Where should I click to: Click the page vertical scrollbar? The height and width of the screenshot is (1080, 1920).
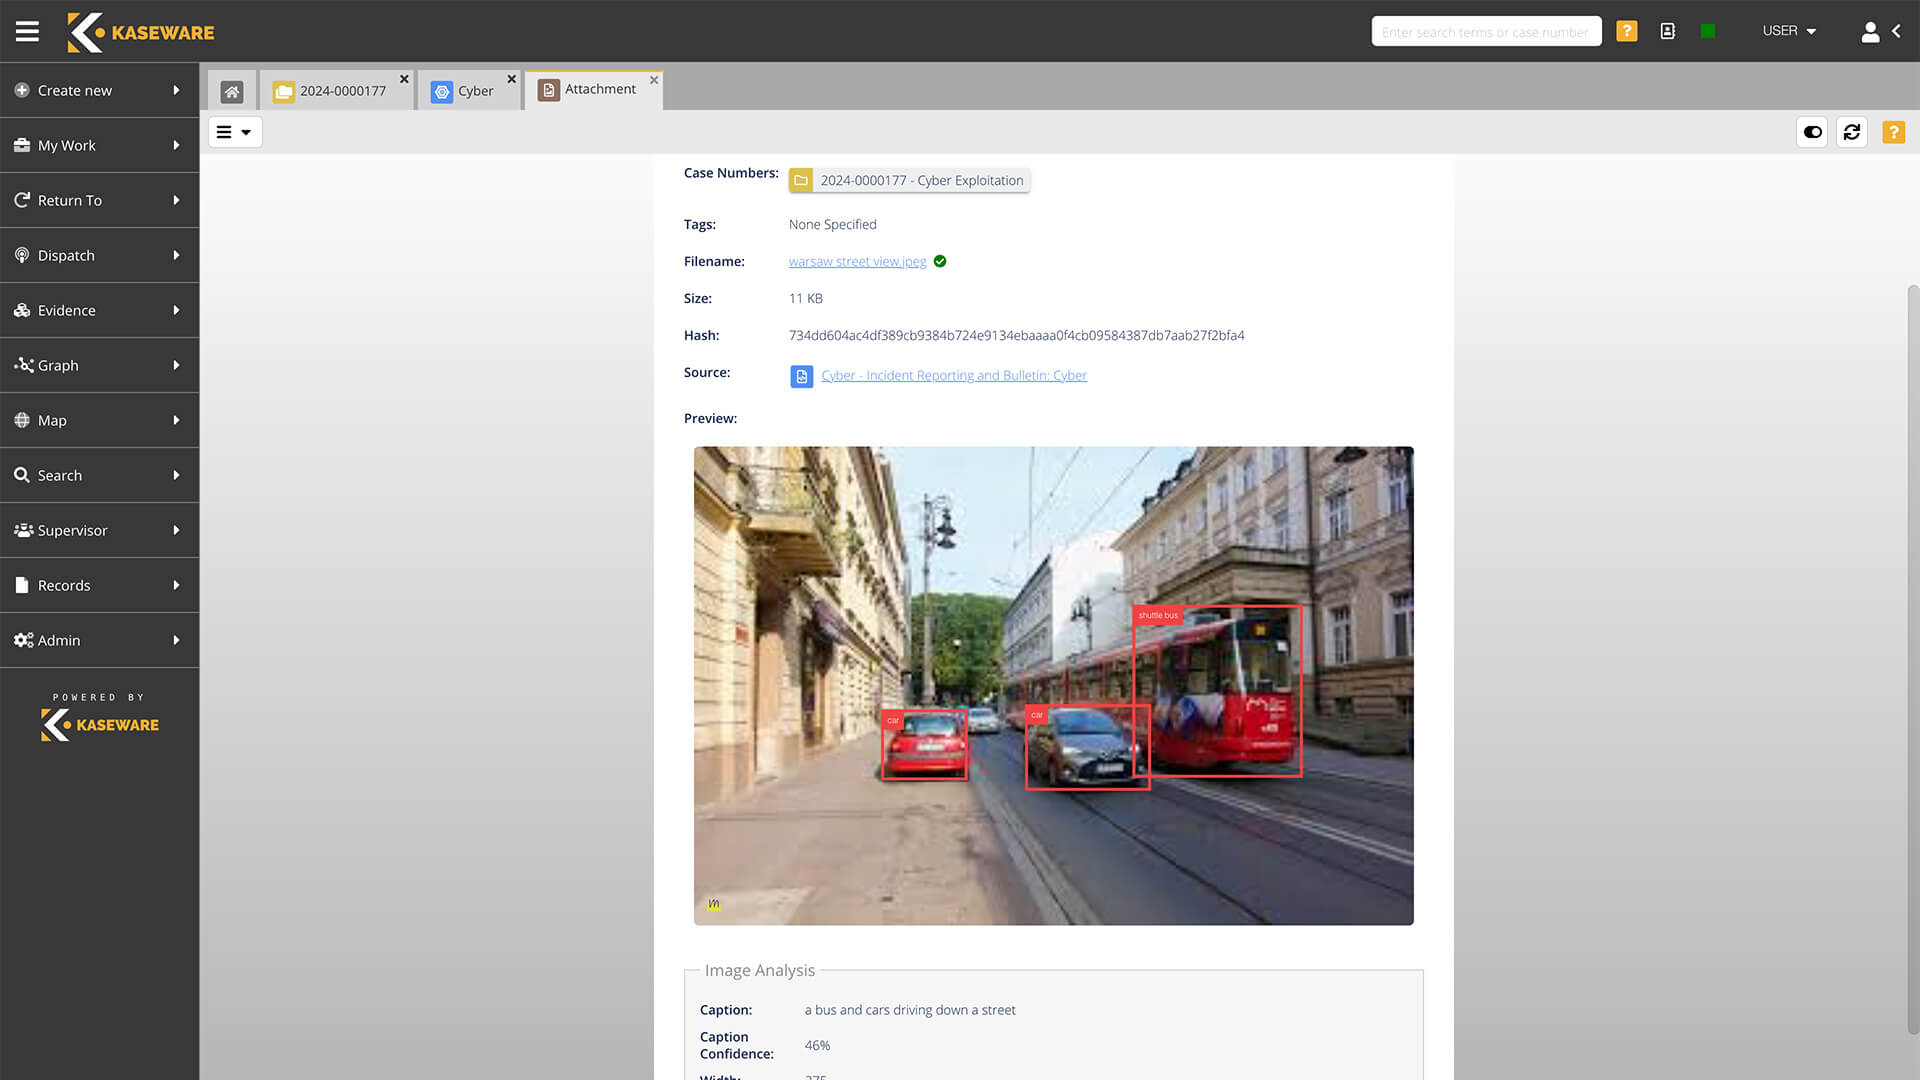pos(1912,660)
